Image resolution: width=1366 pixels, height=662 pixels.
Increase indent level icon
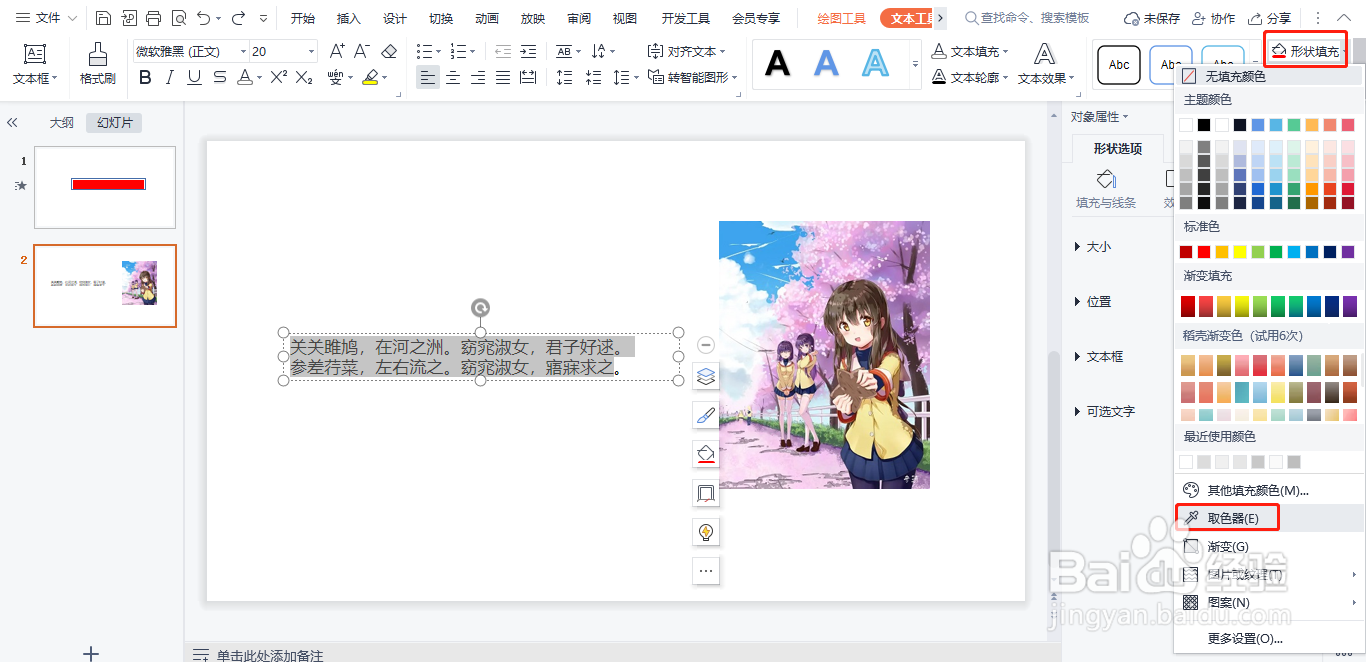point(527,51)
